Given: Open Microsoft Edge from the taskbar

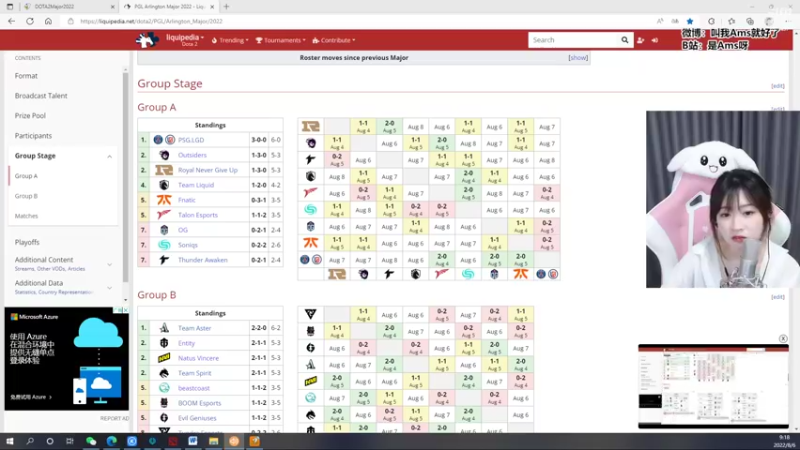Looking at the screenshot, I should coord(111,441).
